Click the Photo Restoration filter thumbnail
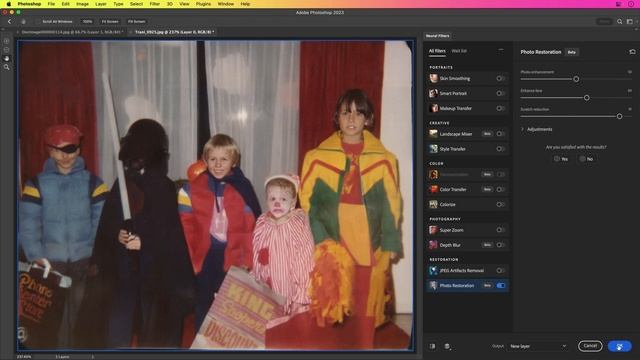 pyautogui.click(x=433, y=285)
